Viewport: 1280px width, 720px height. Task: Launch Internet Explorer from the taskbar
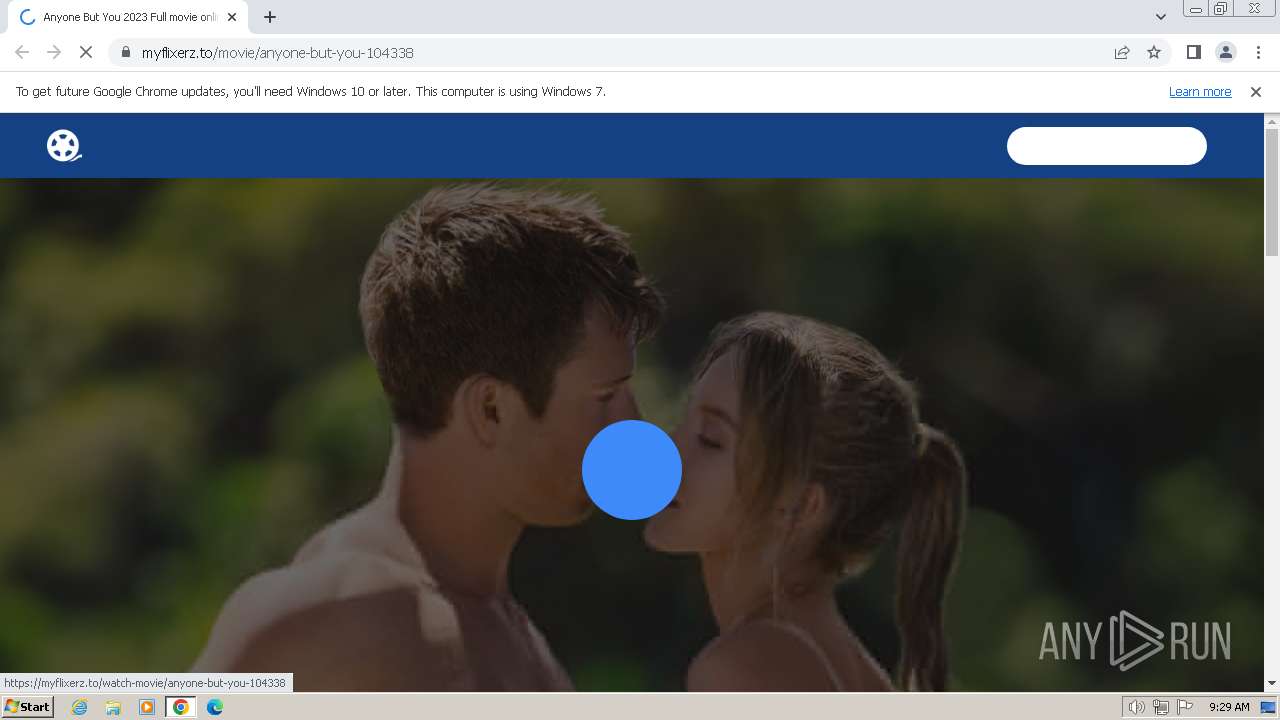point(80,707)
